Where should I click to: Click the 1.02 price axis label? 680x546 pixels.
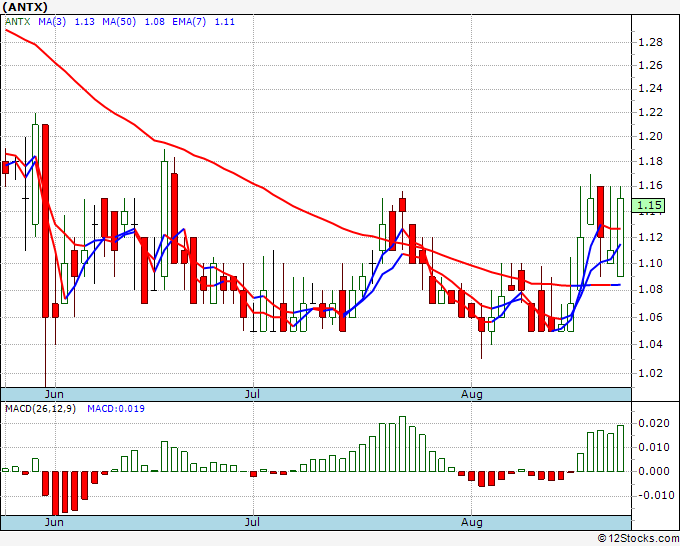(x=651, y=373)
